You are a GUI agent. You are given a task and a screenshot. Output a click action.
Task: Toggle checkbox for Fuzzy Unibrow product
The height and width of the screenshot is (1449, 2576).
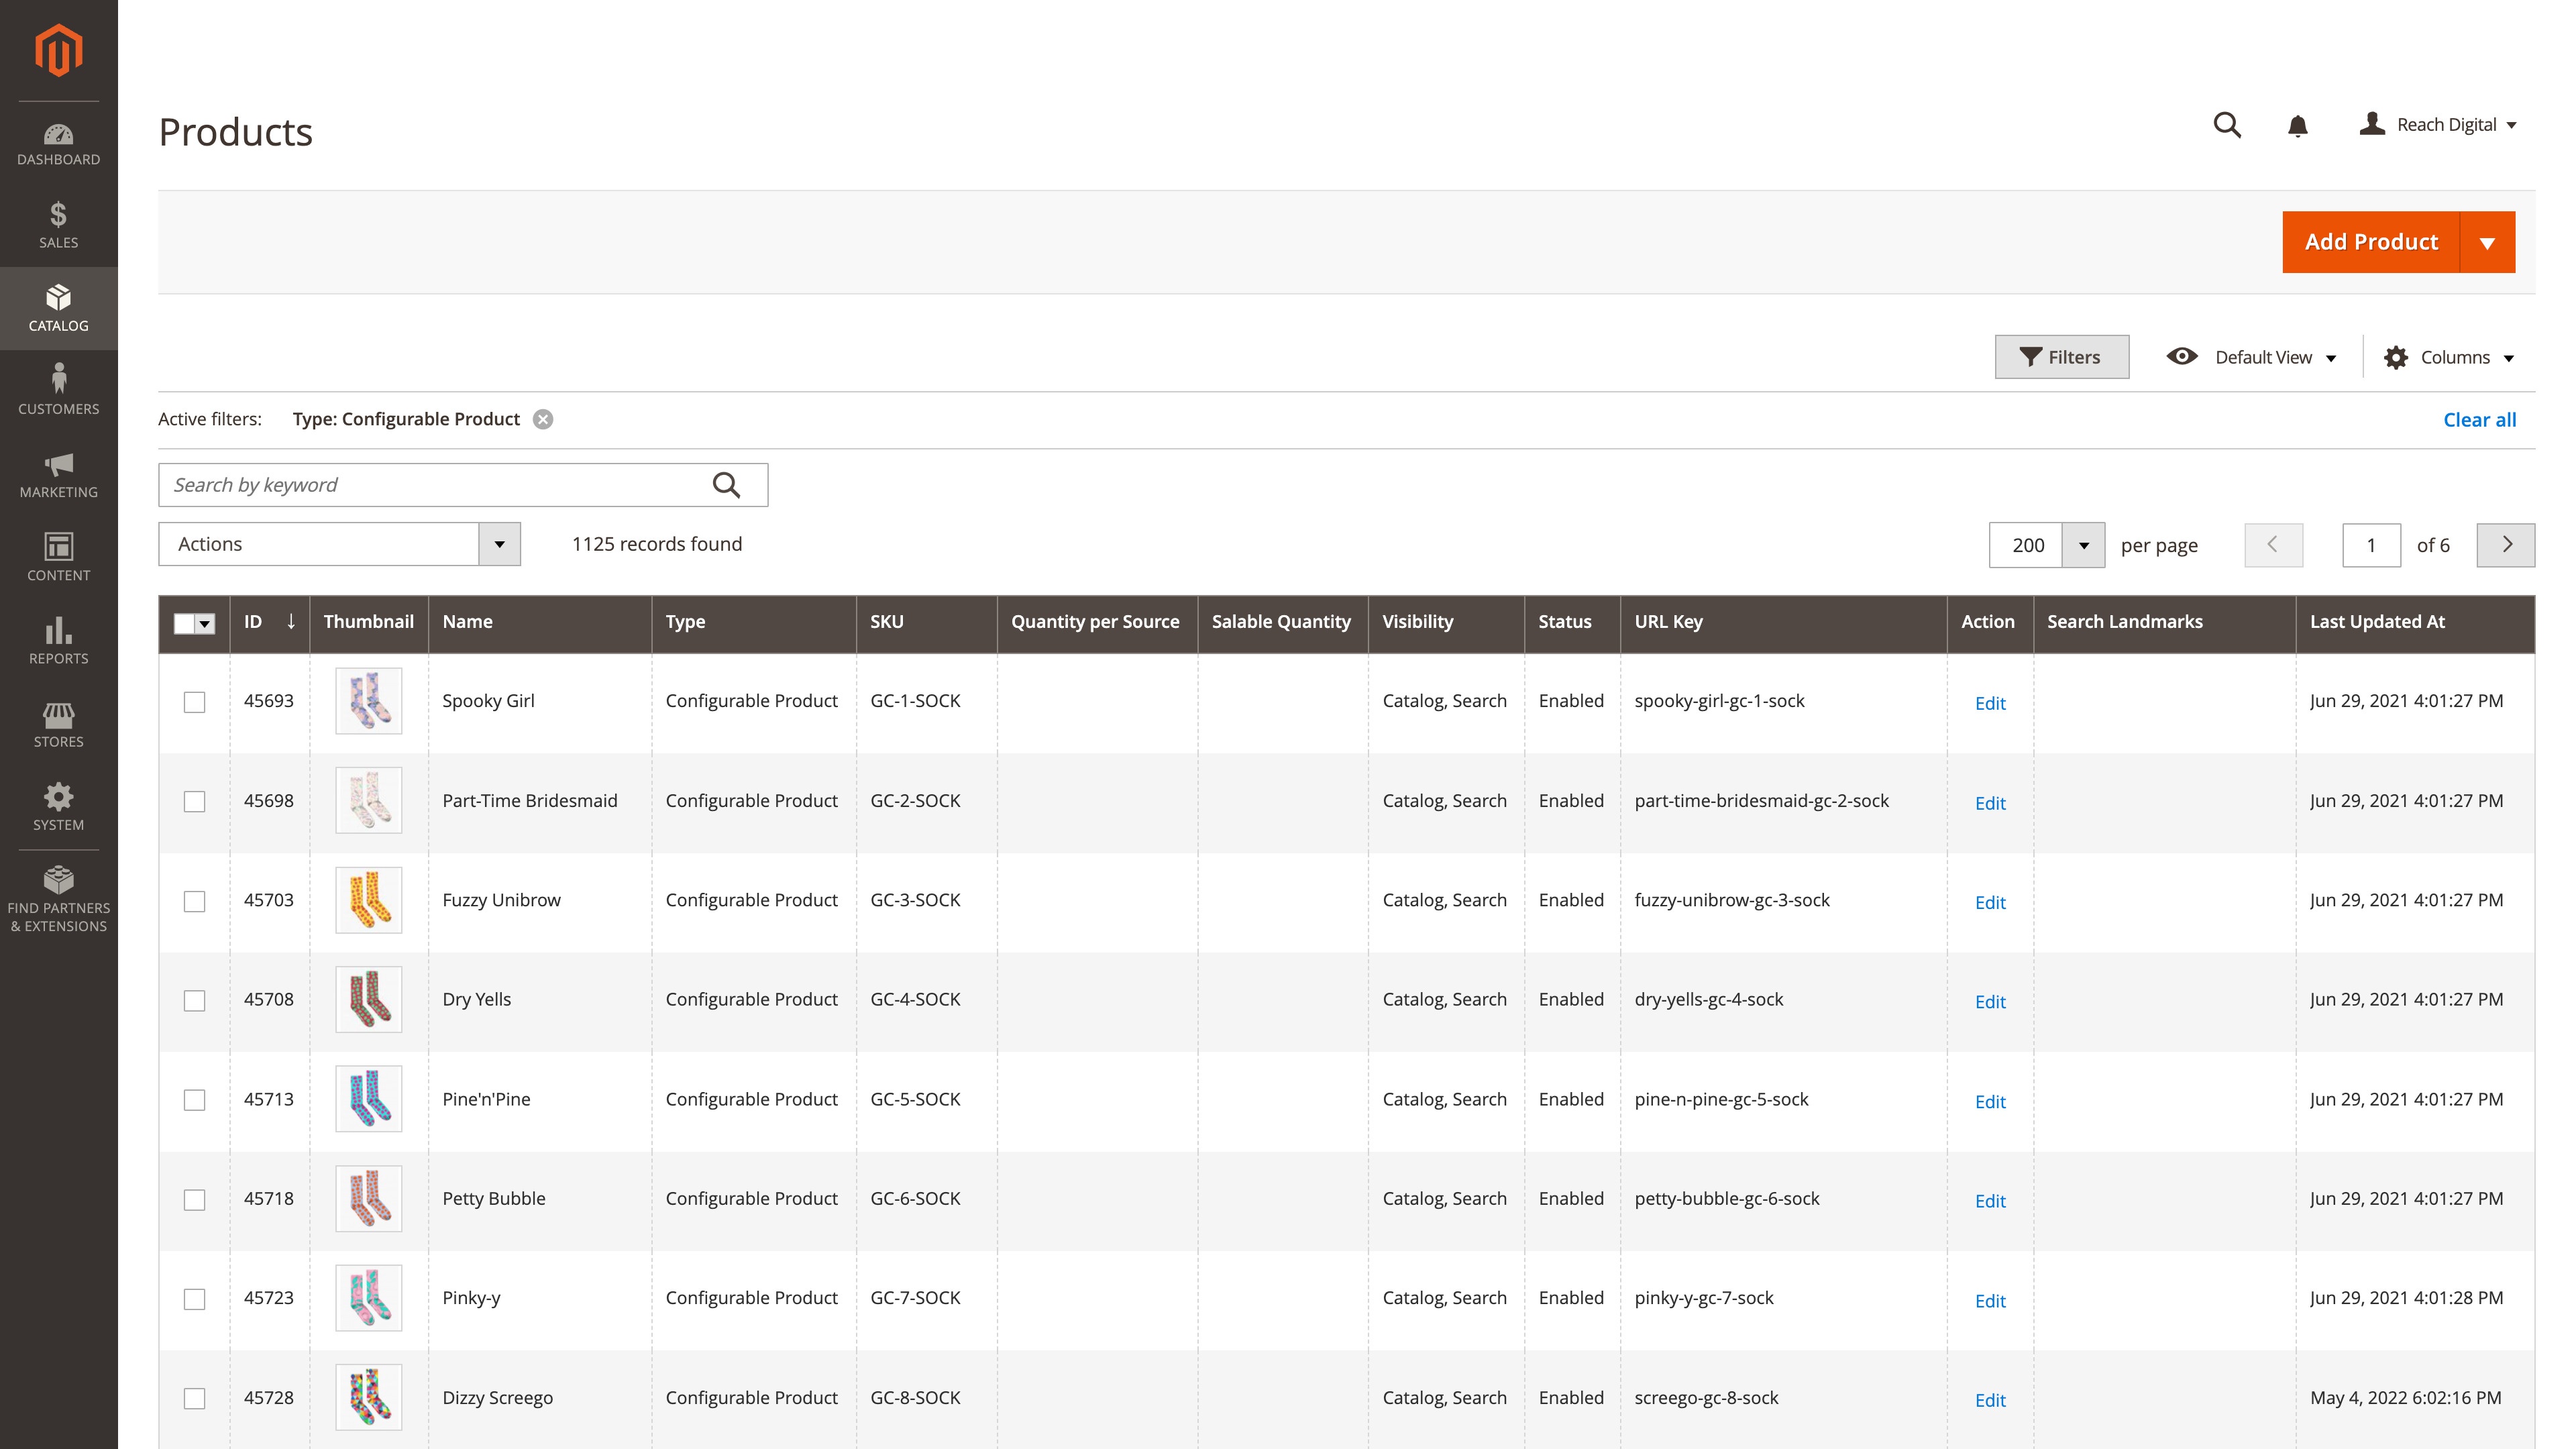[195, 899]
